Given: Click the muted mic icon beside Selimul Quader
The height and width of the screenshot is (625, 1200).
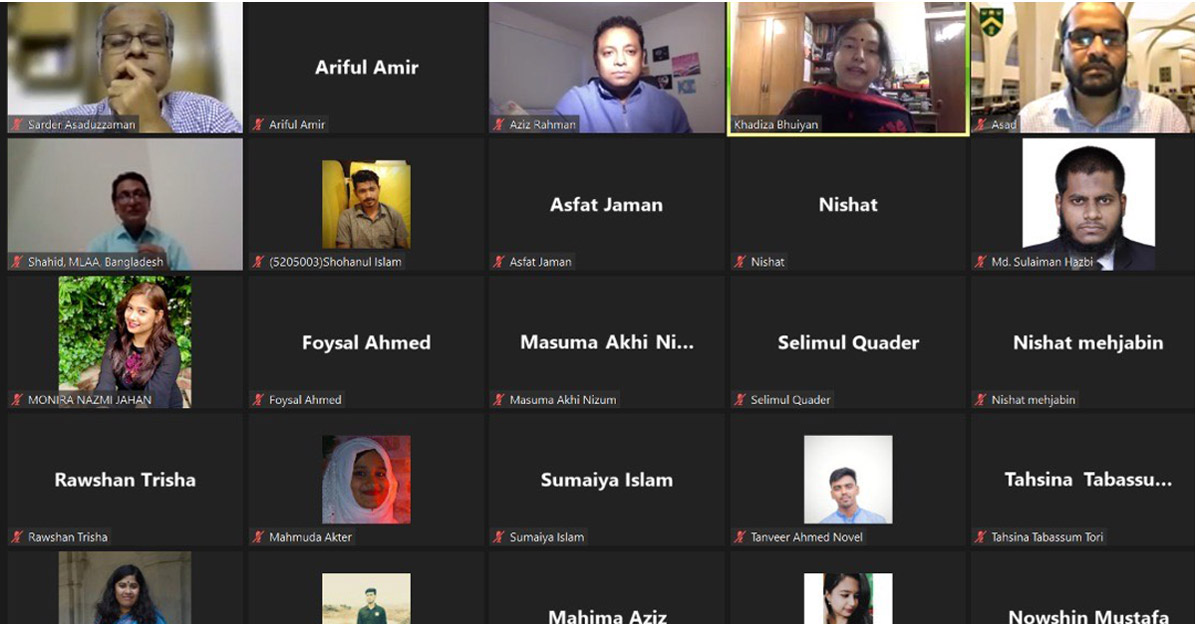Looking at the screenshot, I should pos(740,400).
